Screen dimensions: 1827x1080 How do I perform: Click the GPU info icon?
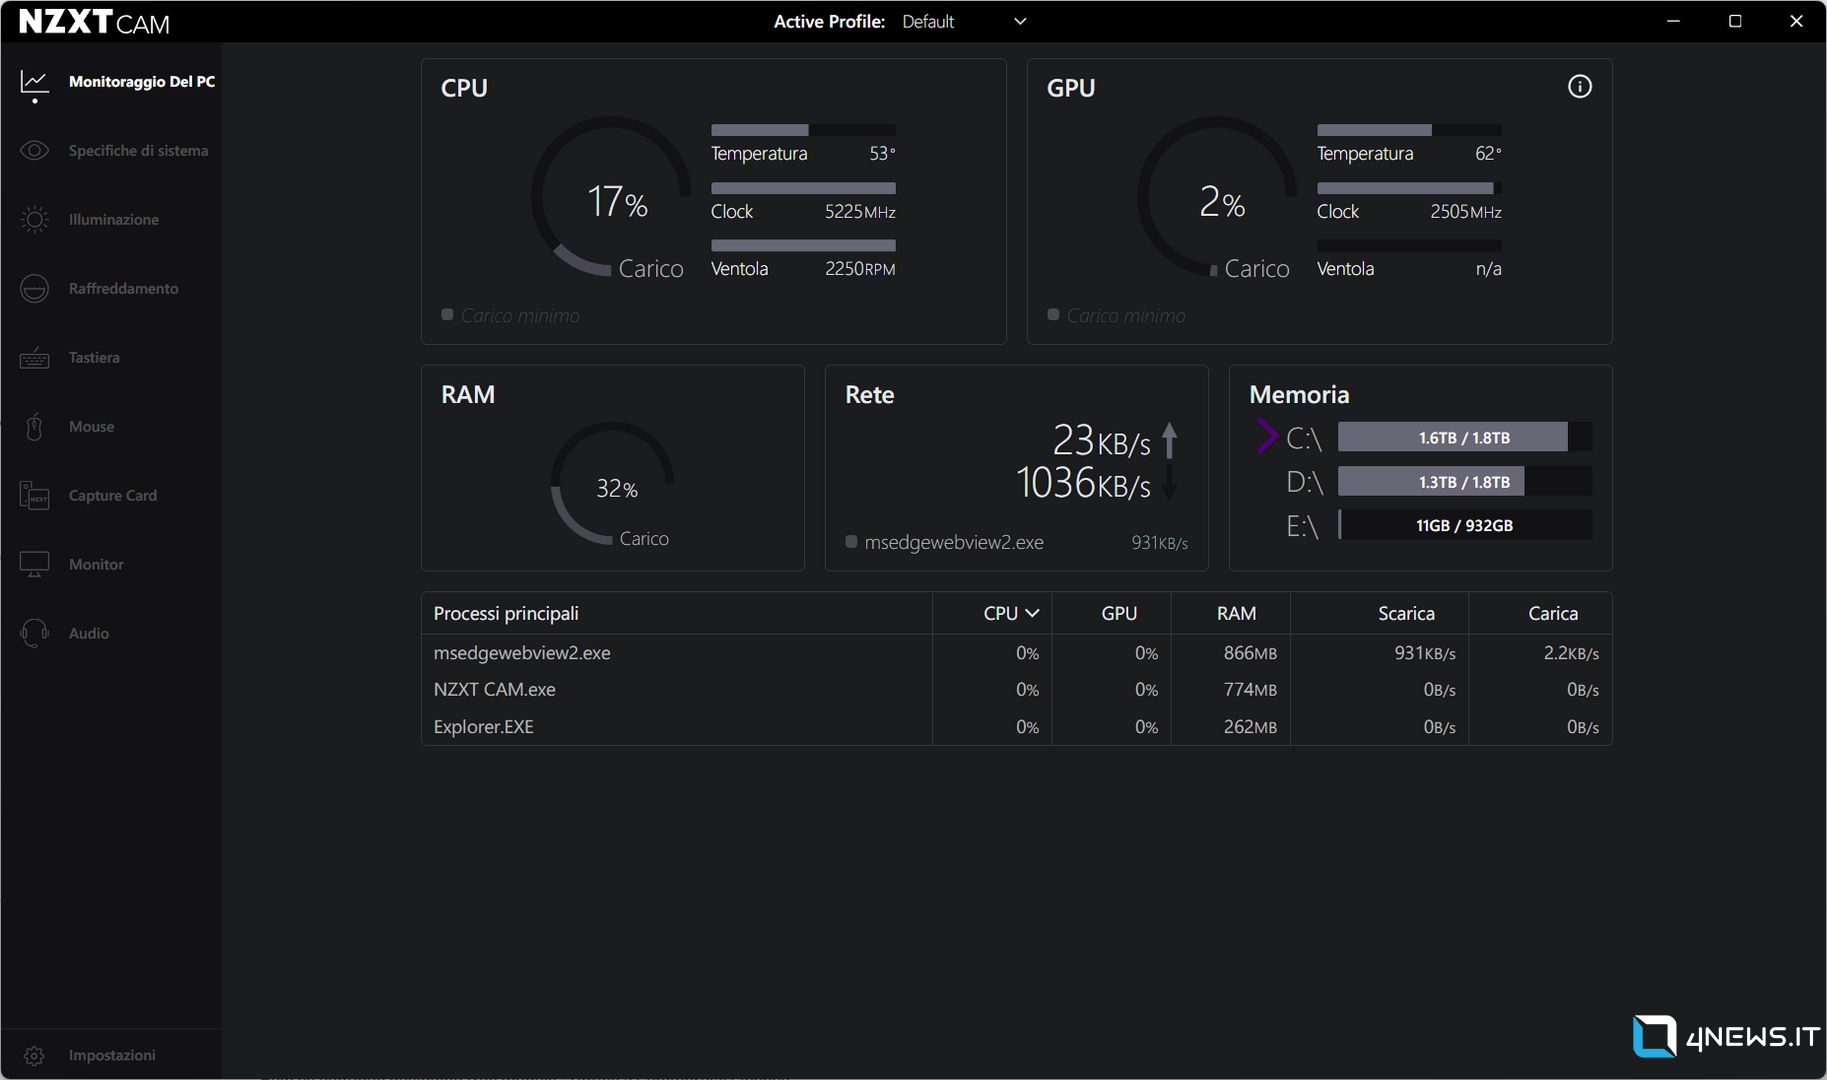pyautogui.click(x=1579, y=87)
